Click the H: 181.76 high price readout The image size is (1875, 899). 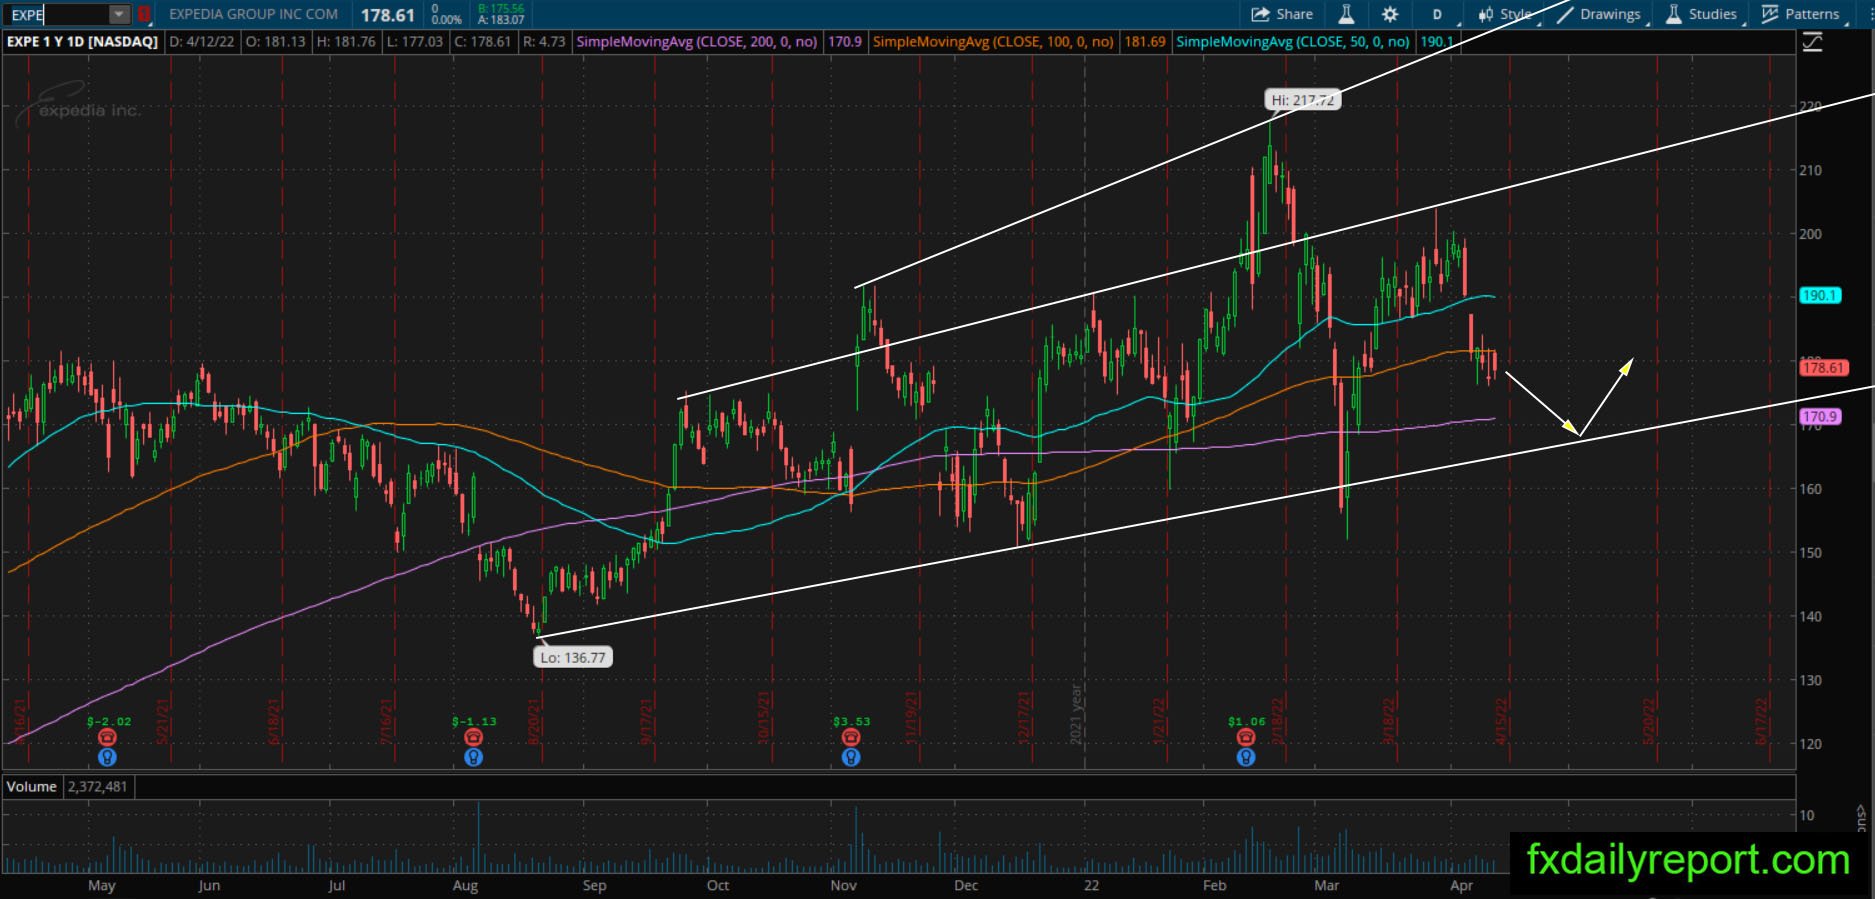tap(346, 42)
